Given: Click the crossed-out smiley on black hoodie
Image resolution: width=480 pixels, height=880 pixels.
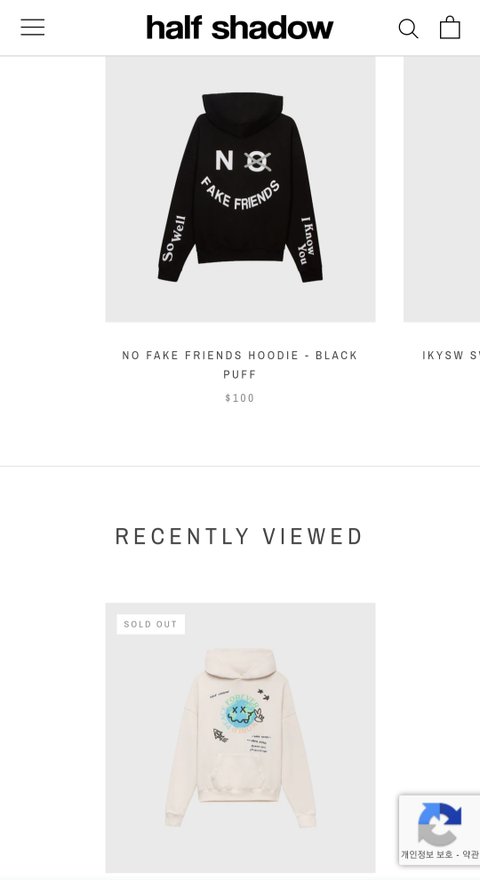Looking at the screenshot, I should tap(258, 161).
